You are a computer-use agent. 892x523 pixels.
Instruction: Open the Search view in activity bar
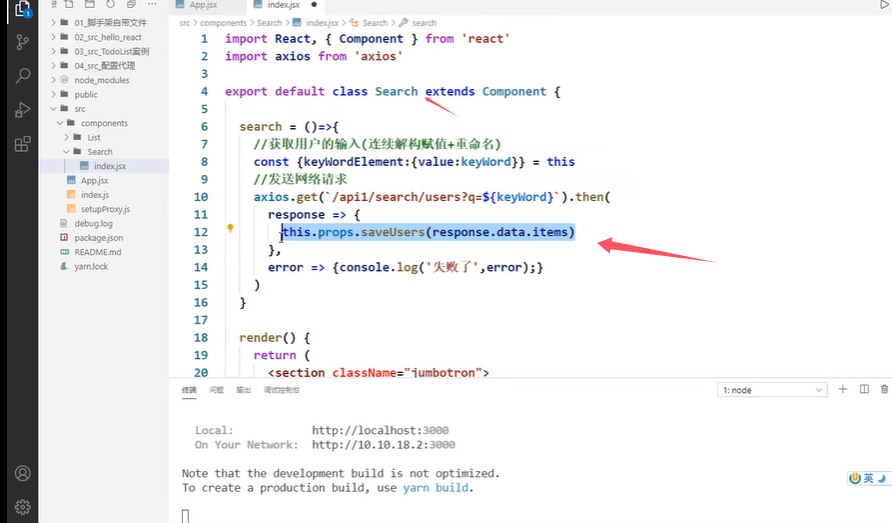(22, 75)
